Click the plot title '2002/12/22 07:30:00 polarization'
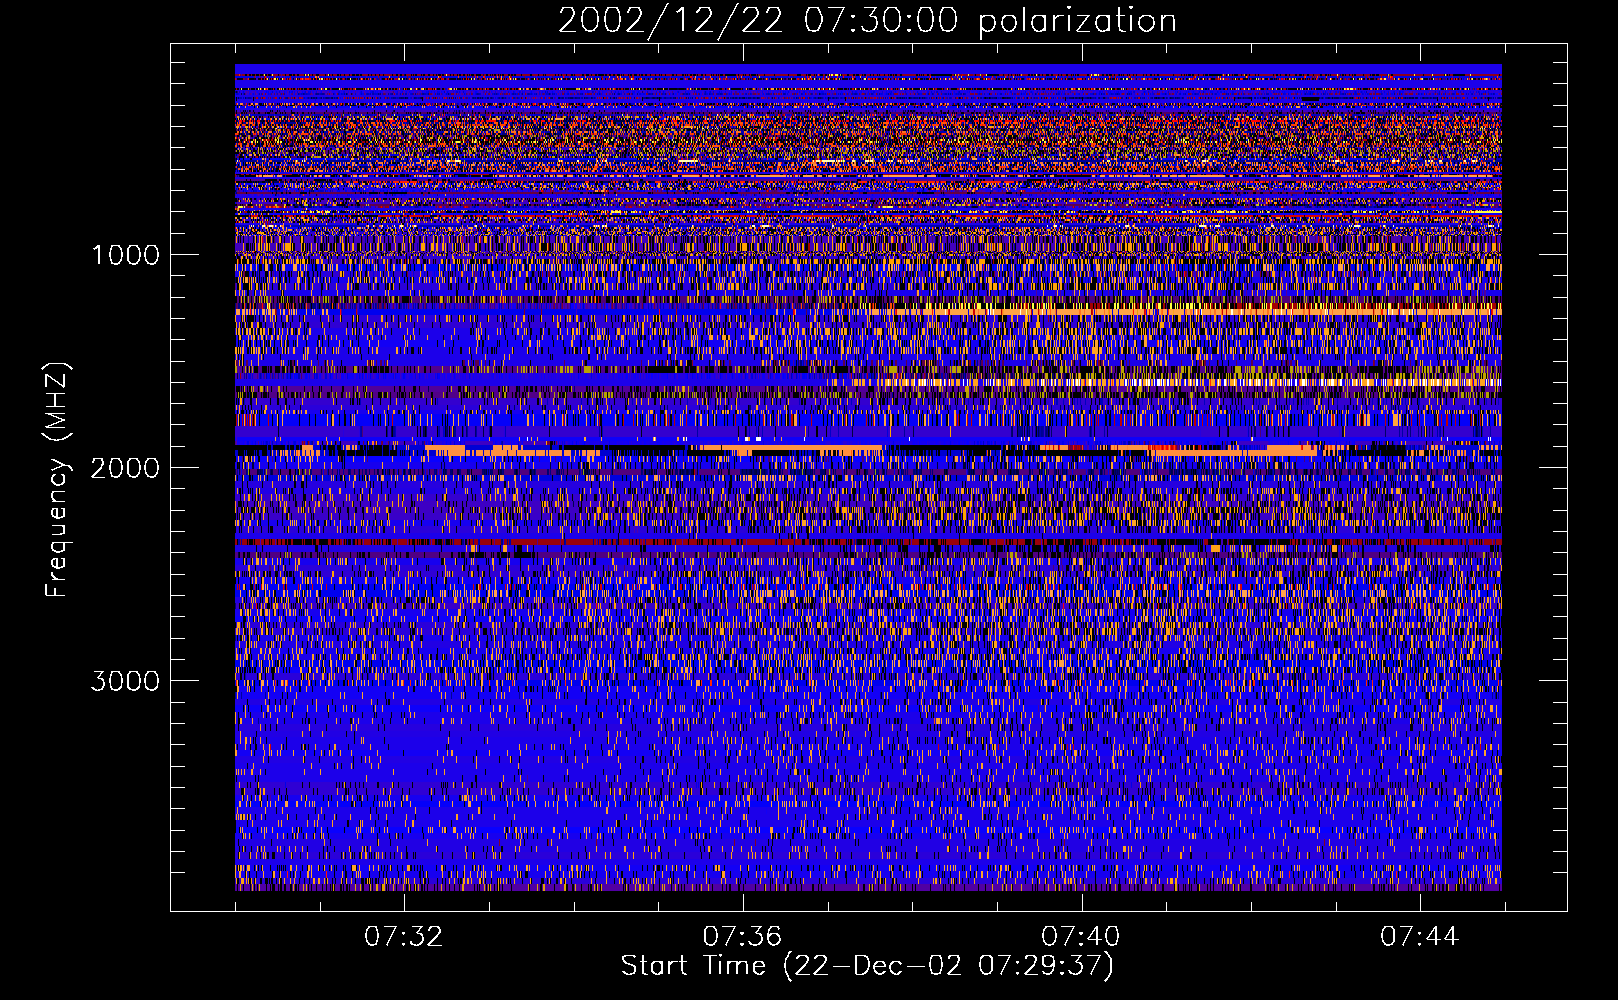 tap(866, 21)
